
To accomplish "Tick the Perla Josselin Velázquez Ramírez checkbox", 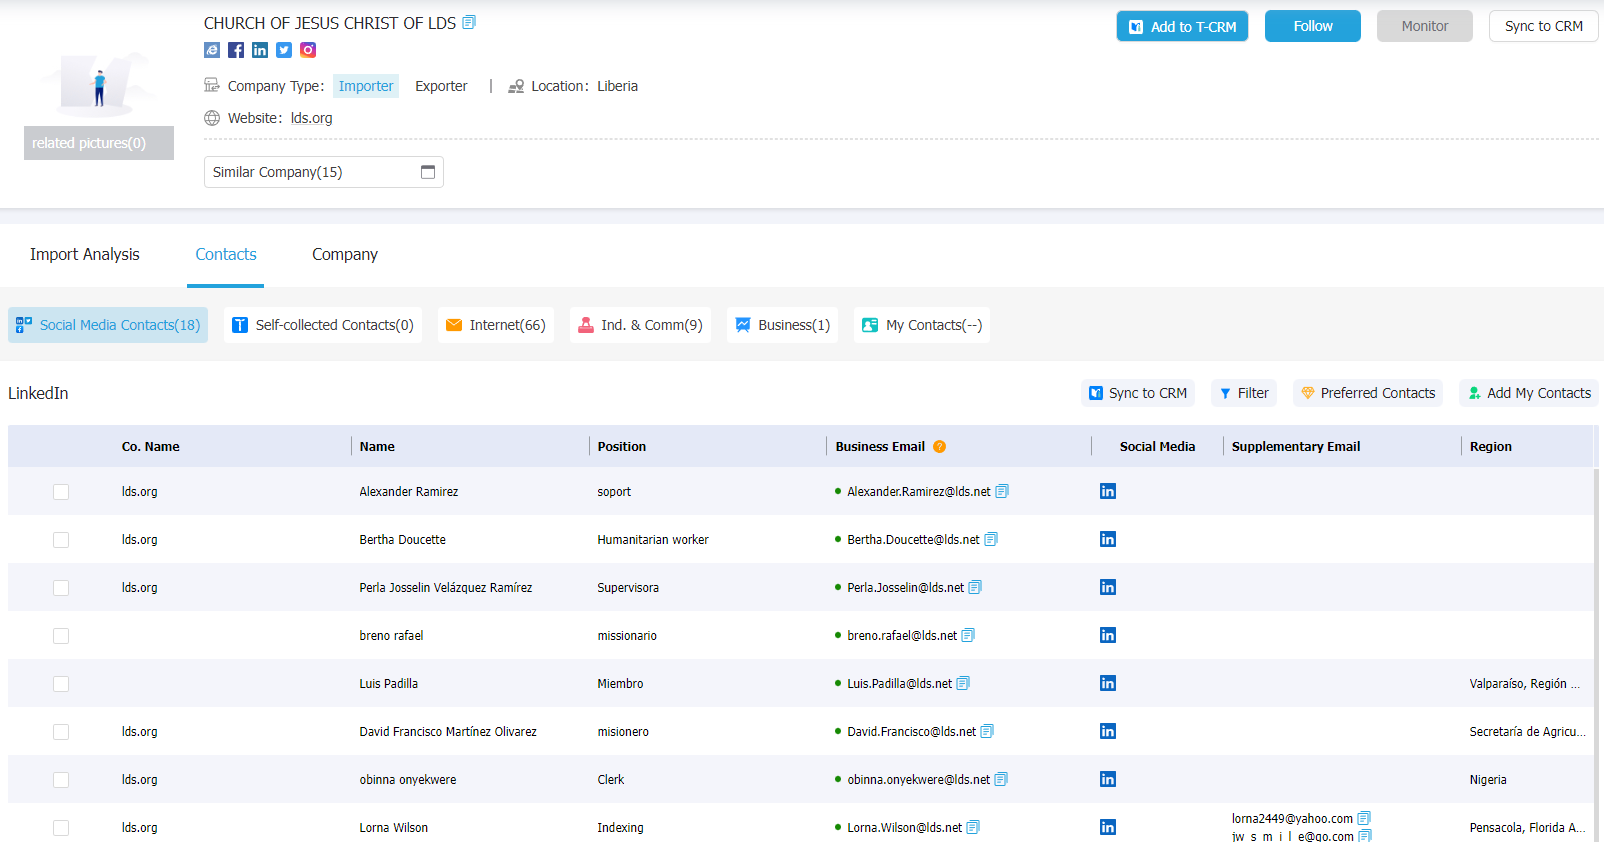I will (x=61, y=588).
